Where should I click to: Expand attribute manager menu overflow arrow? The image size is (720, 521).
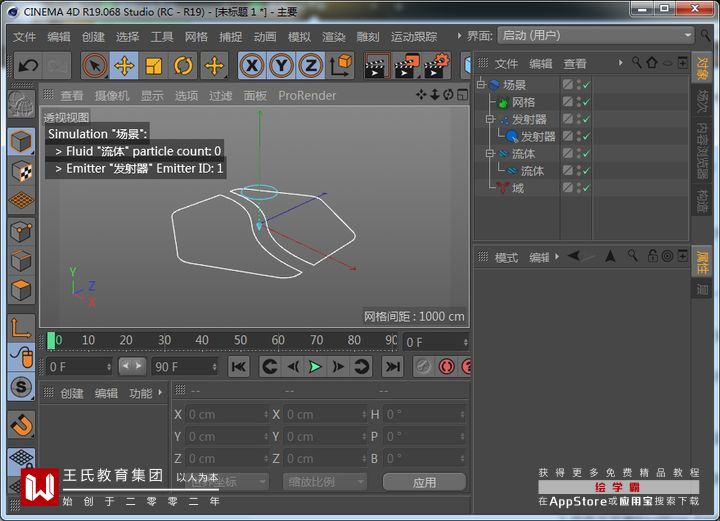pyautogui.click(x=557, y=257)
